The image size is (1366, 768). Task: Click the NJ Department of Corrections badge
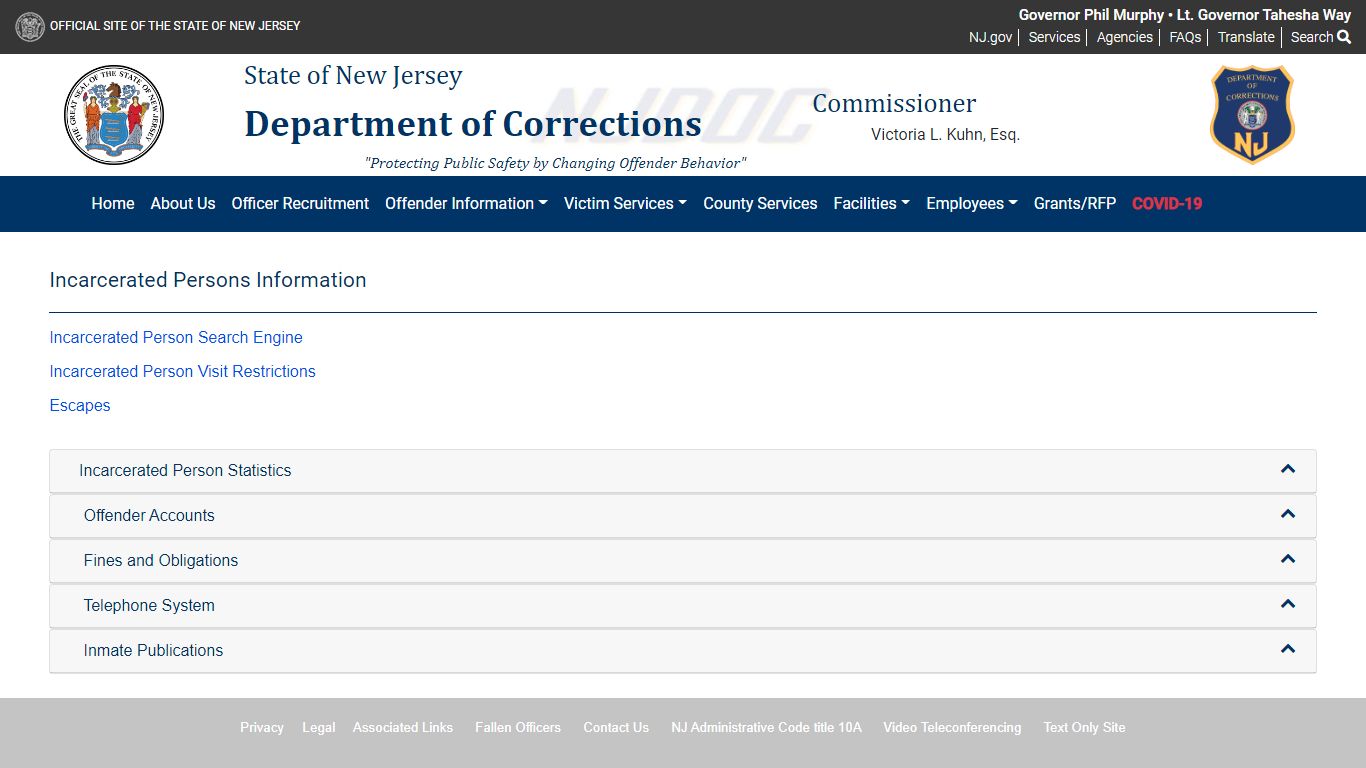[x=1252, y=115]
